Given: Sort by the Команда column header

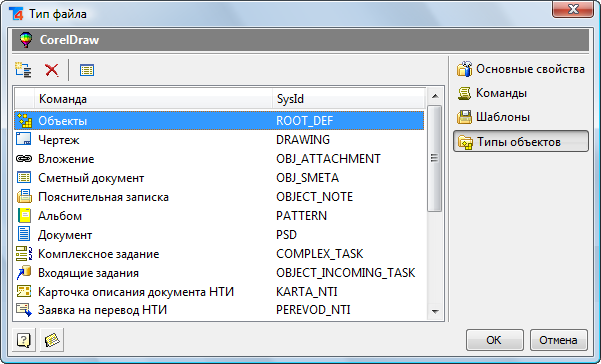Looking at the screenshot, I should pyautogui.click(x=153, y=99).
